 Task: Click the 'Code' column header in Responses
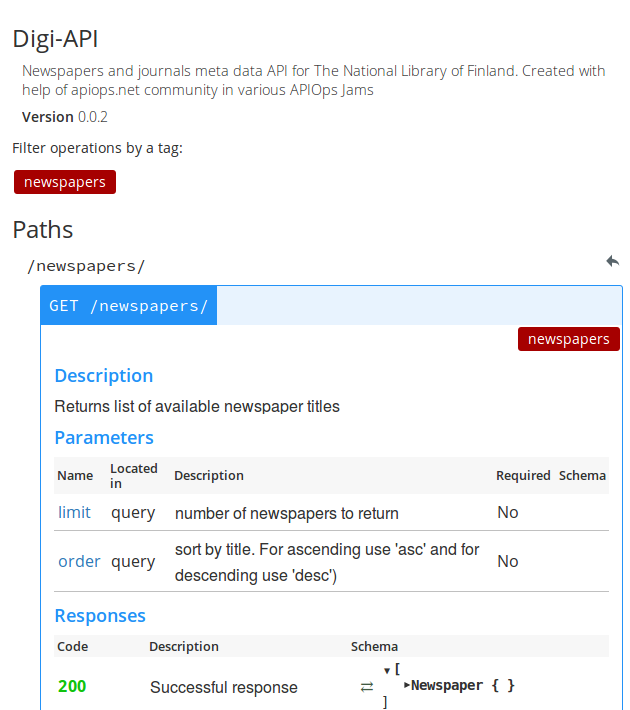[x=72, y=646]
